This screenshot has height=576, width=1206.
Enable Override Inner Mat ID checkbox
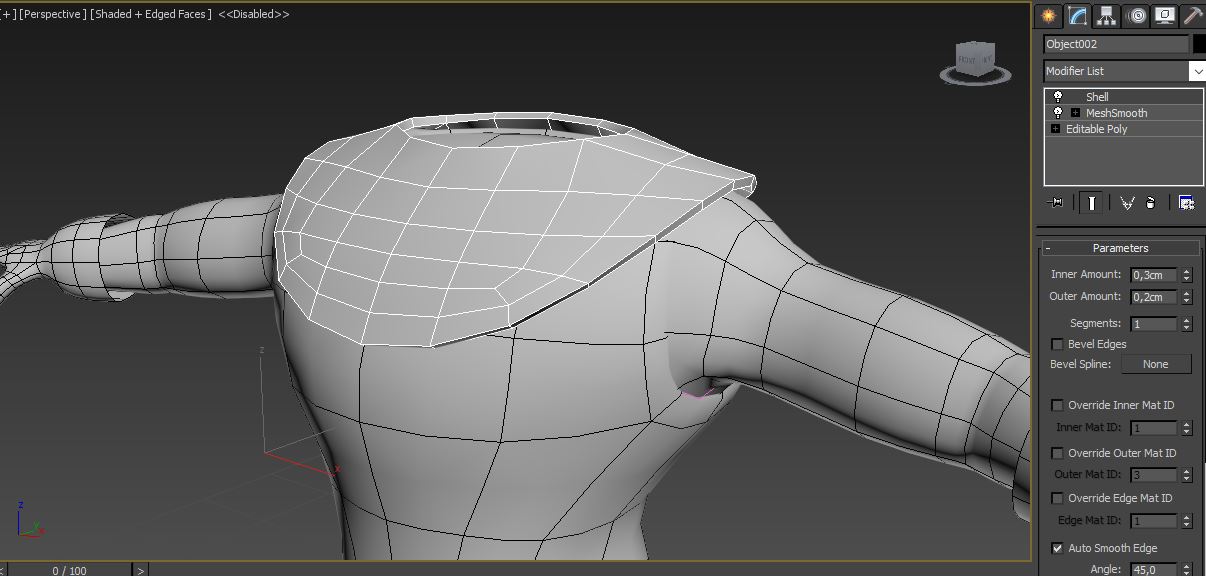pyautogui.click(x=1058, y=405)
